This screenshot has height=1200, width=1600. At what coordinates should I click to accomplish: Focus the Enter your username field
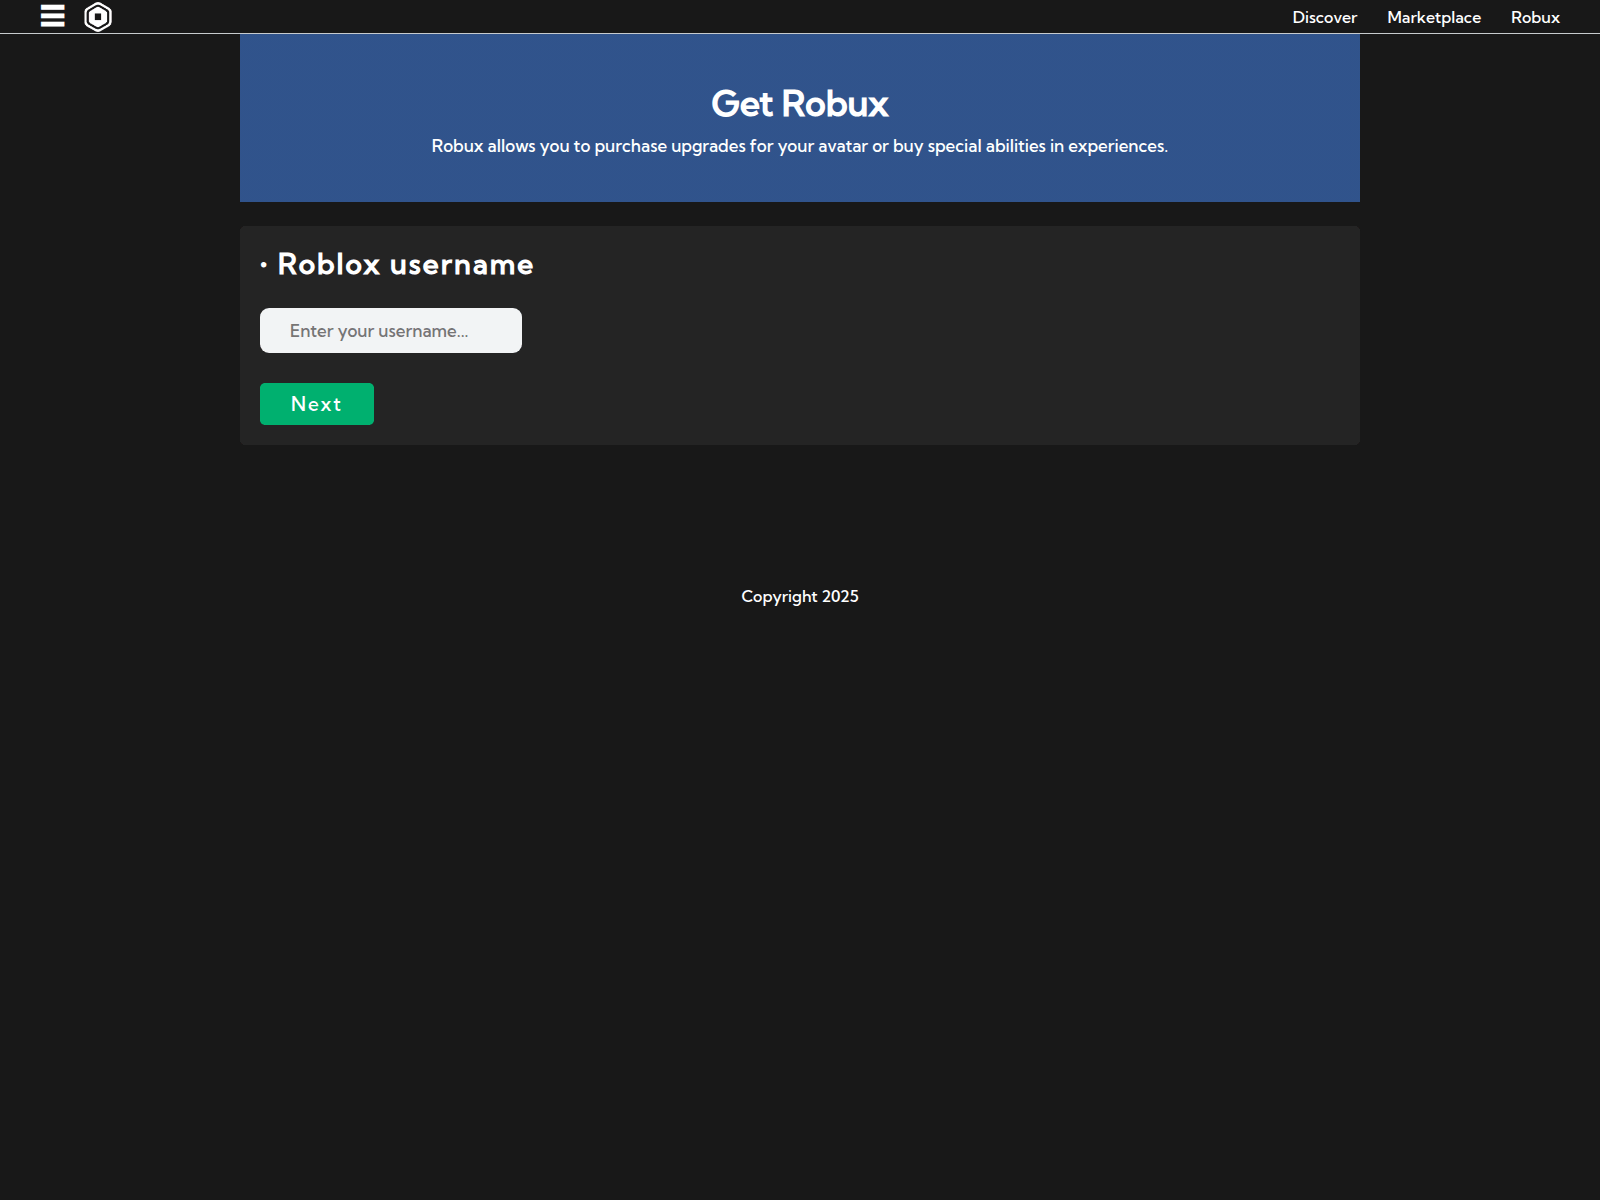point(391,330)
